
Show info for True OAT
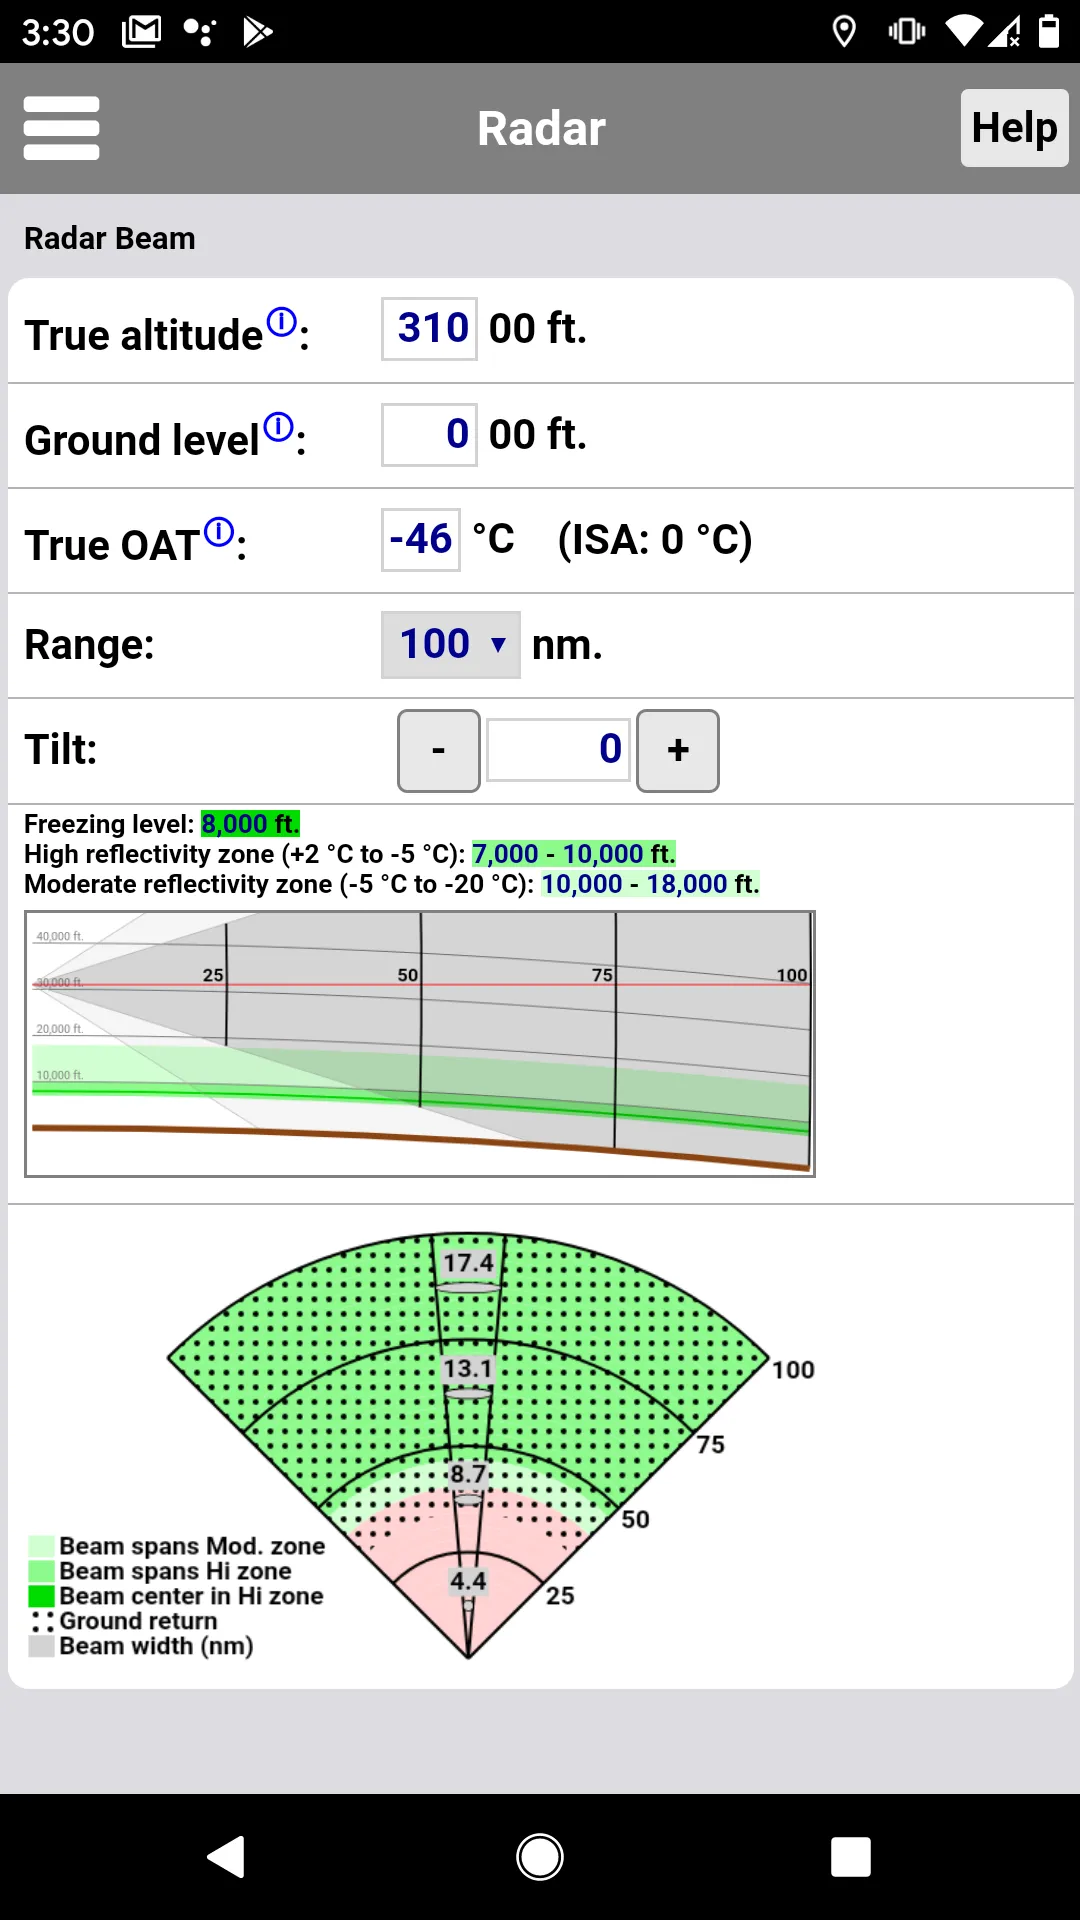point(219,532)
